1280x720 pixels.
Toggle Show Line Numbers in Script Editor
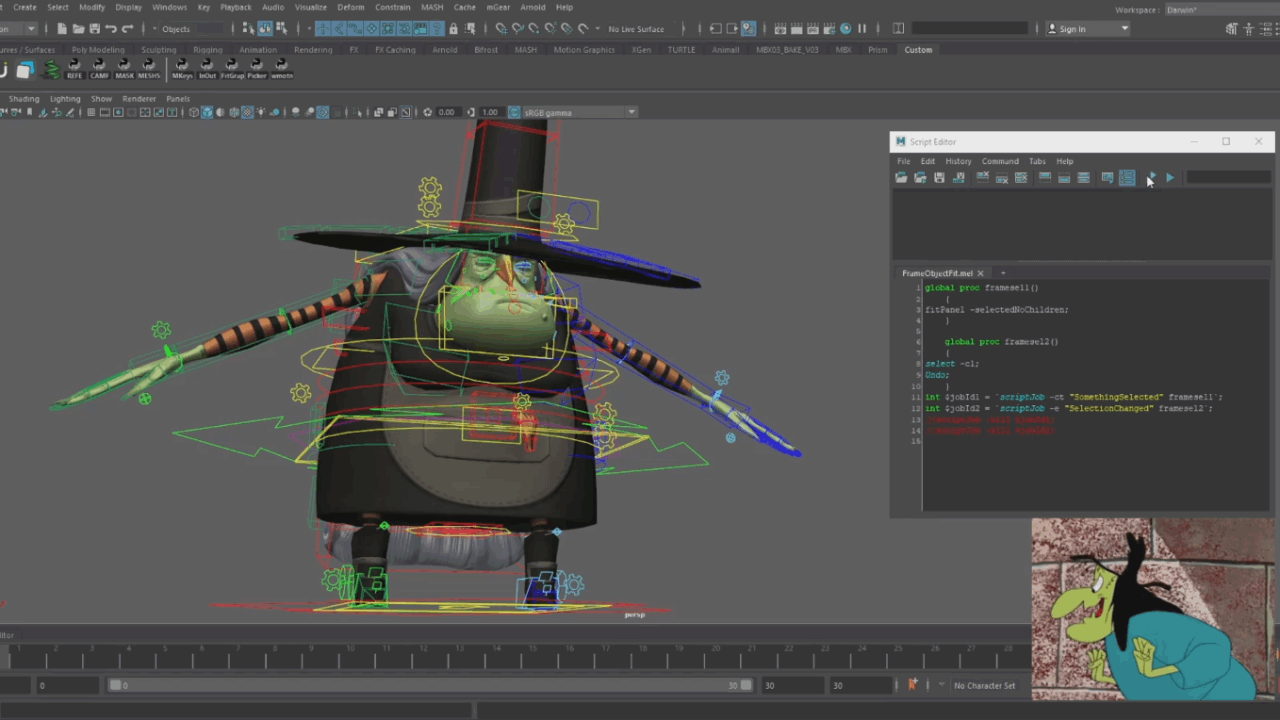(1127, 178)
